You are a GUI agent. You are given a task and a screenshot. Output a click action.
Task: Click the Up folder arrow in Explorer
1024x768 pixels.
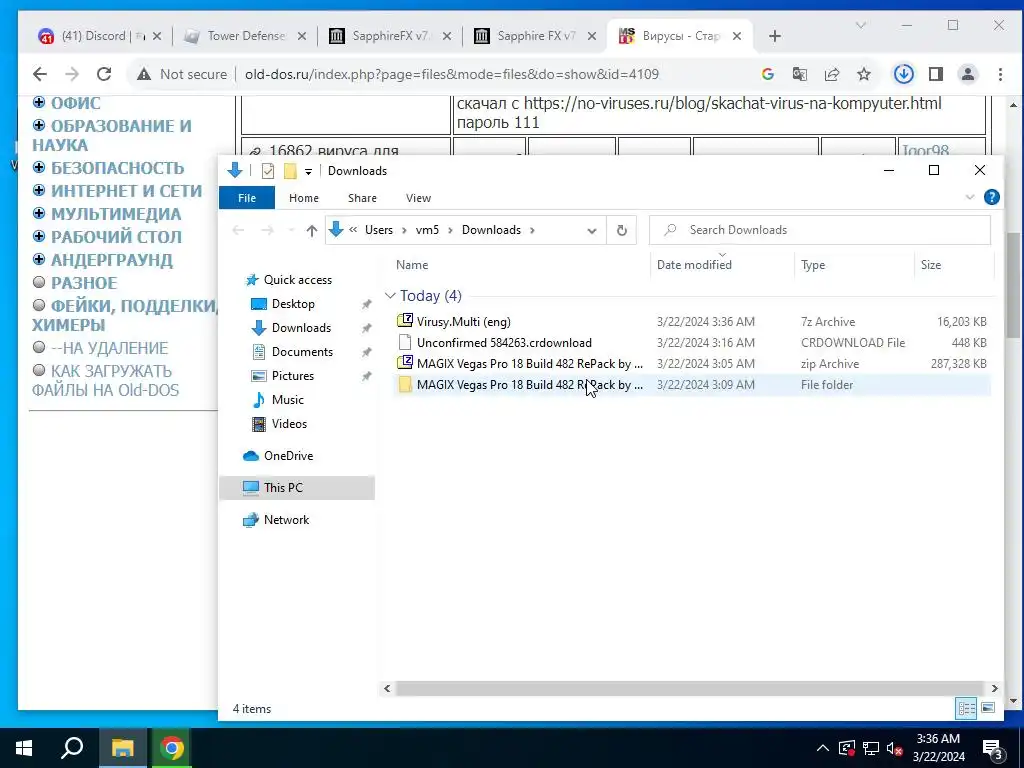[312, 230]
